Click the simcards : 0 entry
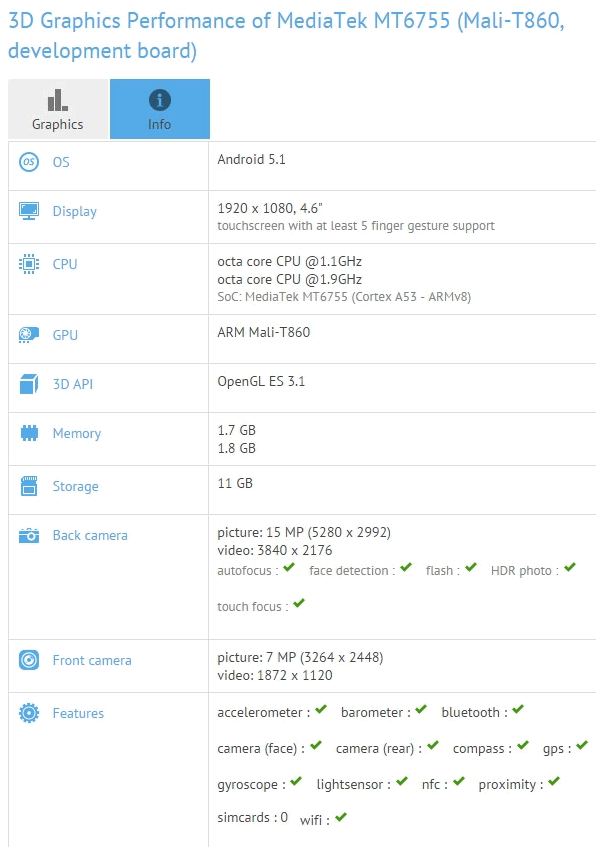Image resolution: width=596 pixels, height=847 pixels. pyautogui.click(x=252, y=817)
